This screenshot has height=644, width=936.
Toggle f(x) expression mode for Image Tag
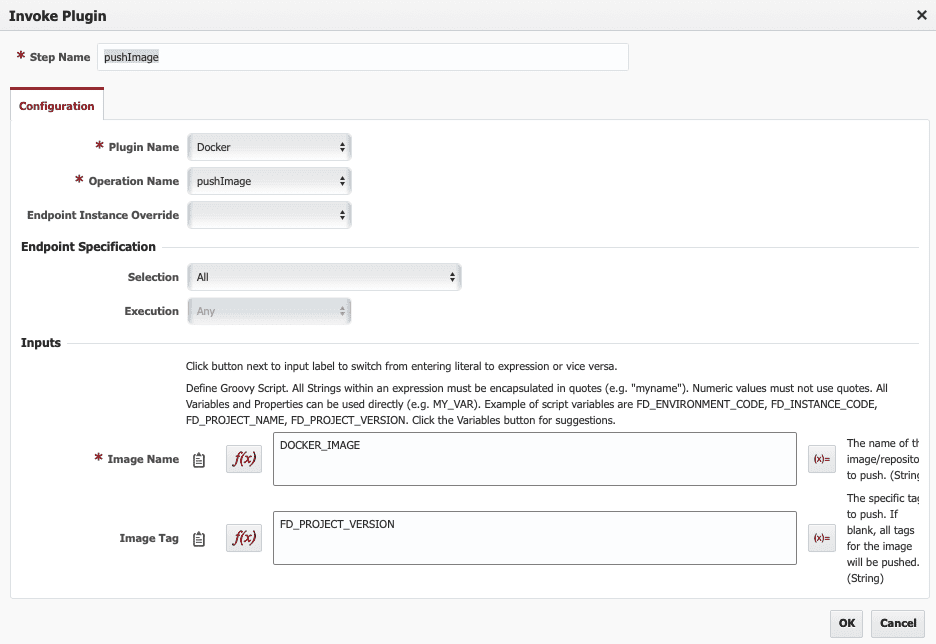pyautogui.click(x=244, y=538)
